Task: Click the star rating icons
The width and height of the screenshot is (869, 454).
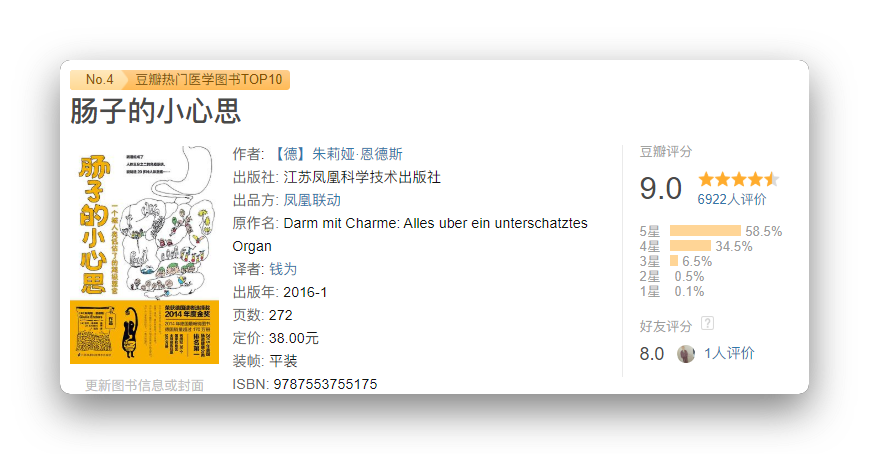Action: point(739,179)
